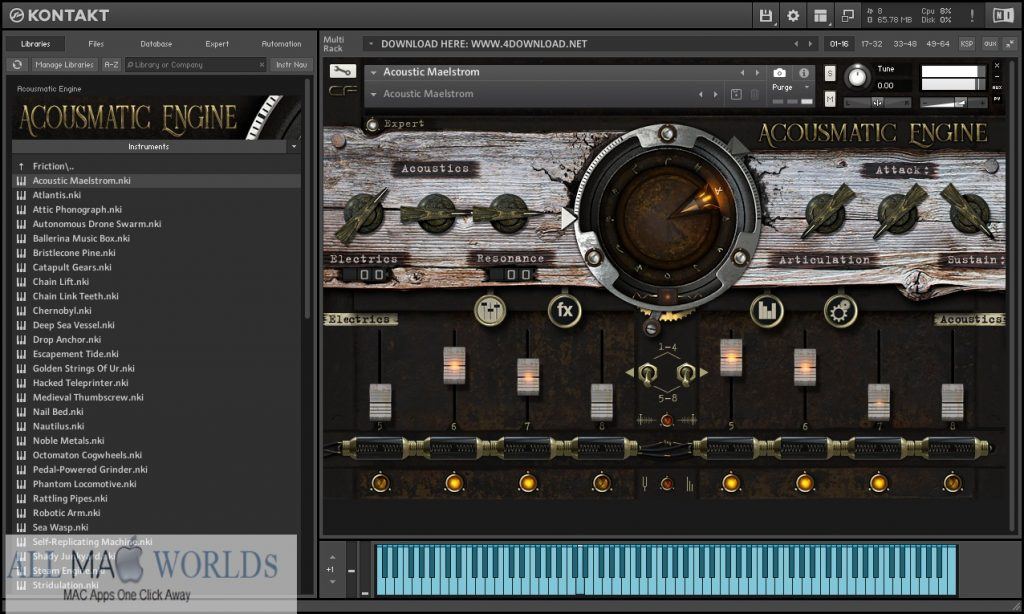Click the A-Z sort button

click(111, 65)
